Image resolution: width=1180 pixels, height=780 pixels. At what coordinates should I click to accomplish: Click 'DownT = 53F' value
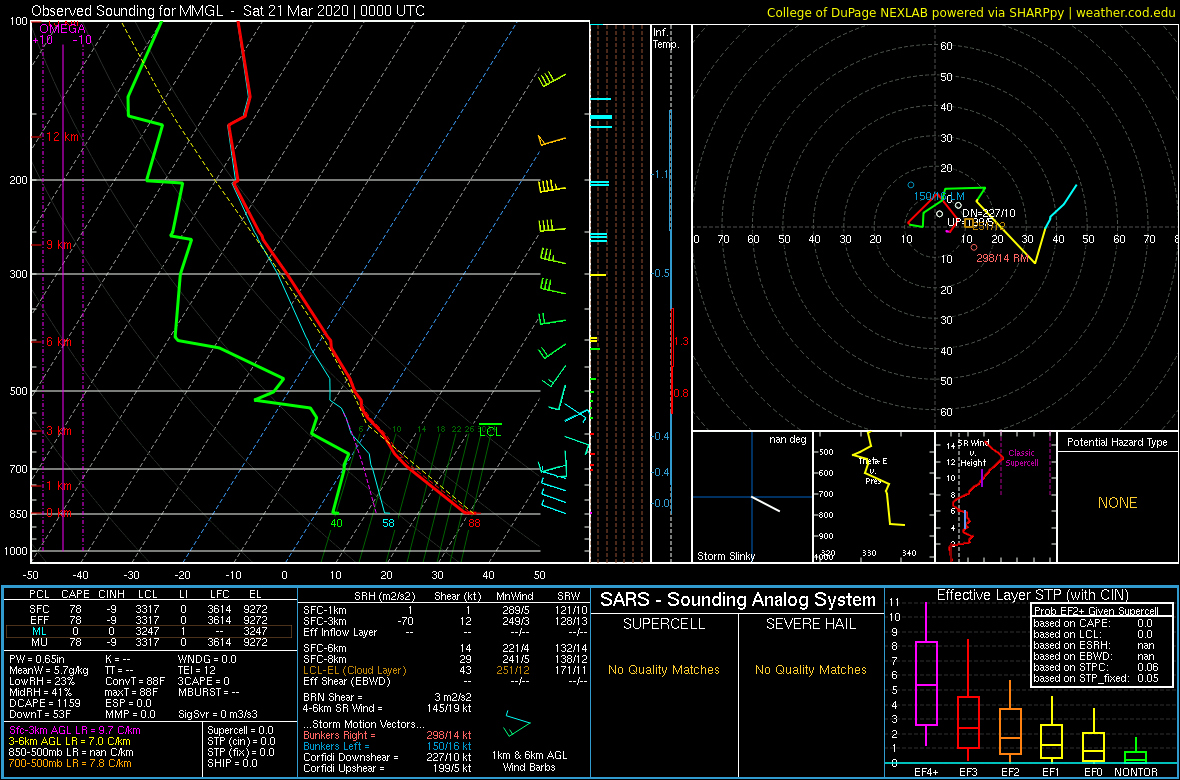pos(40,715)
